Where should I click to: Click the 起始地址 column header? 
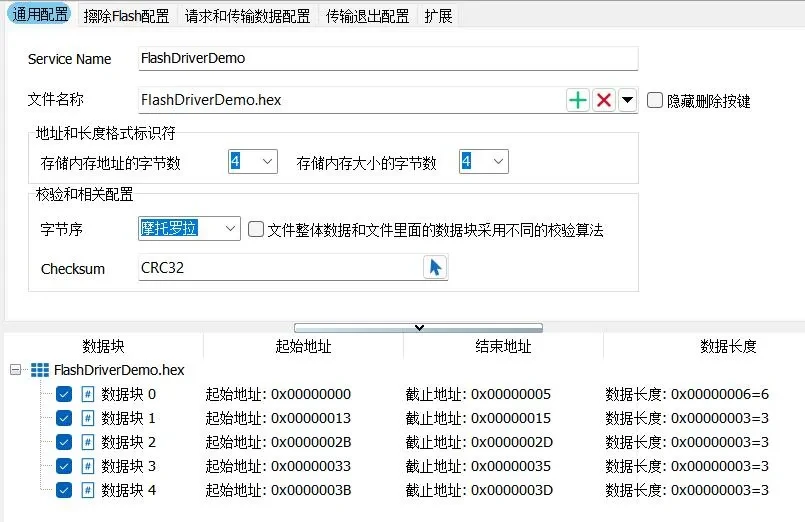click(x=303, y=346)
